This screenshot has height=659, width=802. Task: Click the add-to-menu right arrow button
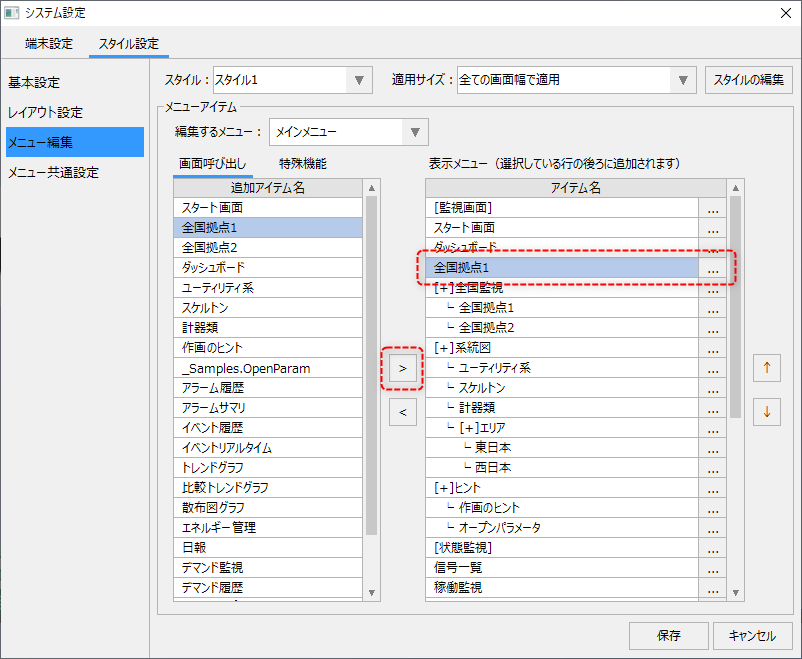[x=402, y=369]
